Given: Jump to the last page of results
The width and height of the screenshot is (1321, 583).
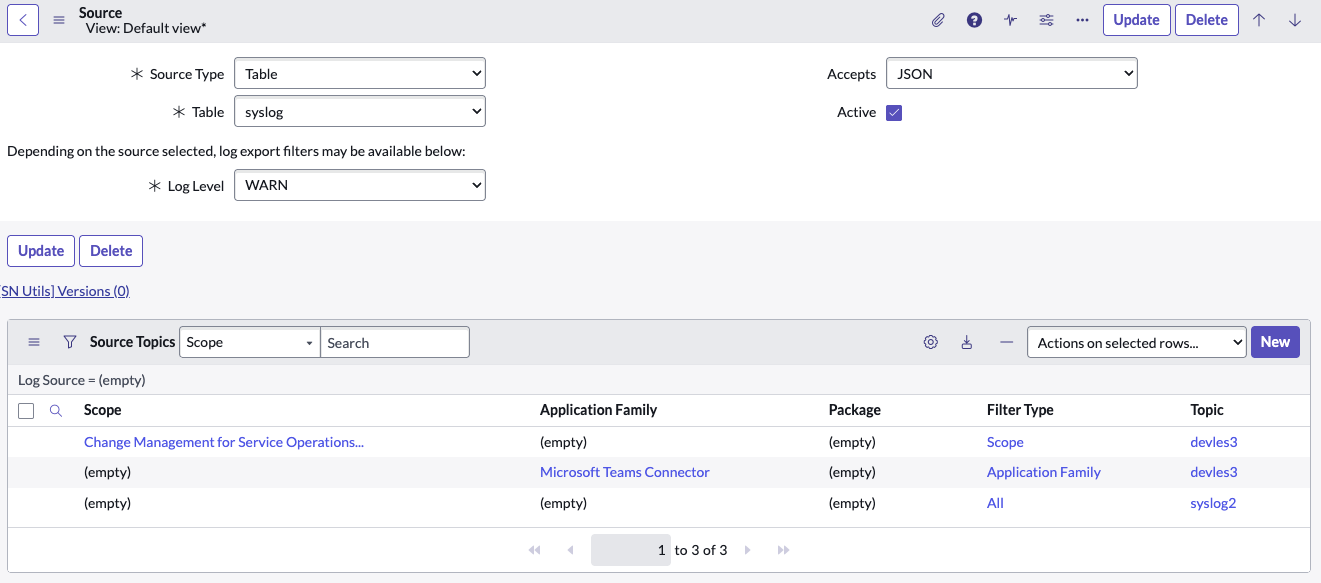Looking at the screenshot, I should pyautogui.click(x=783, y=550).
